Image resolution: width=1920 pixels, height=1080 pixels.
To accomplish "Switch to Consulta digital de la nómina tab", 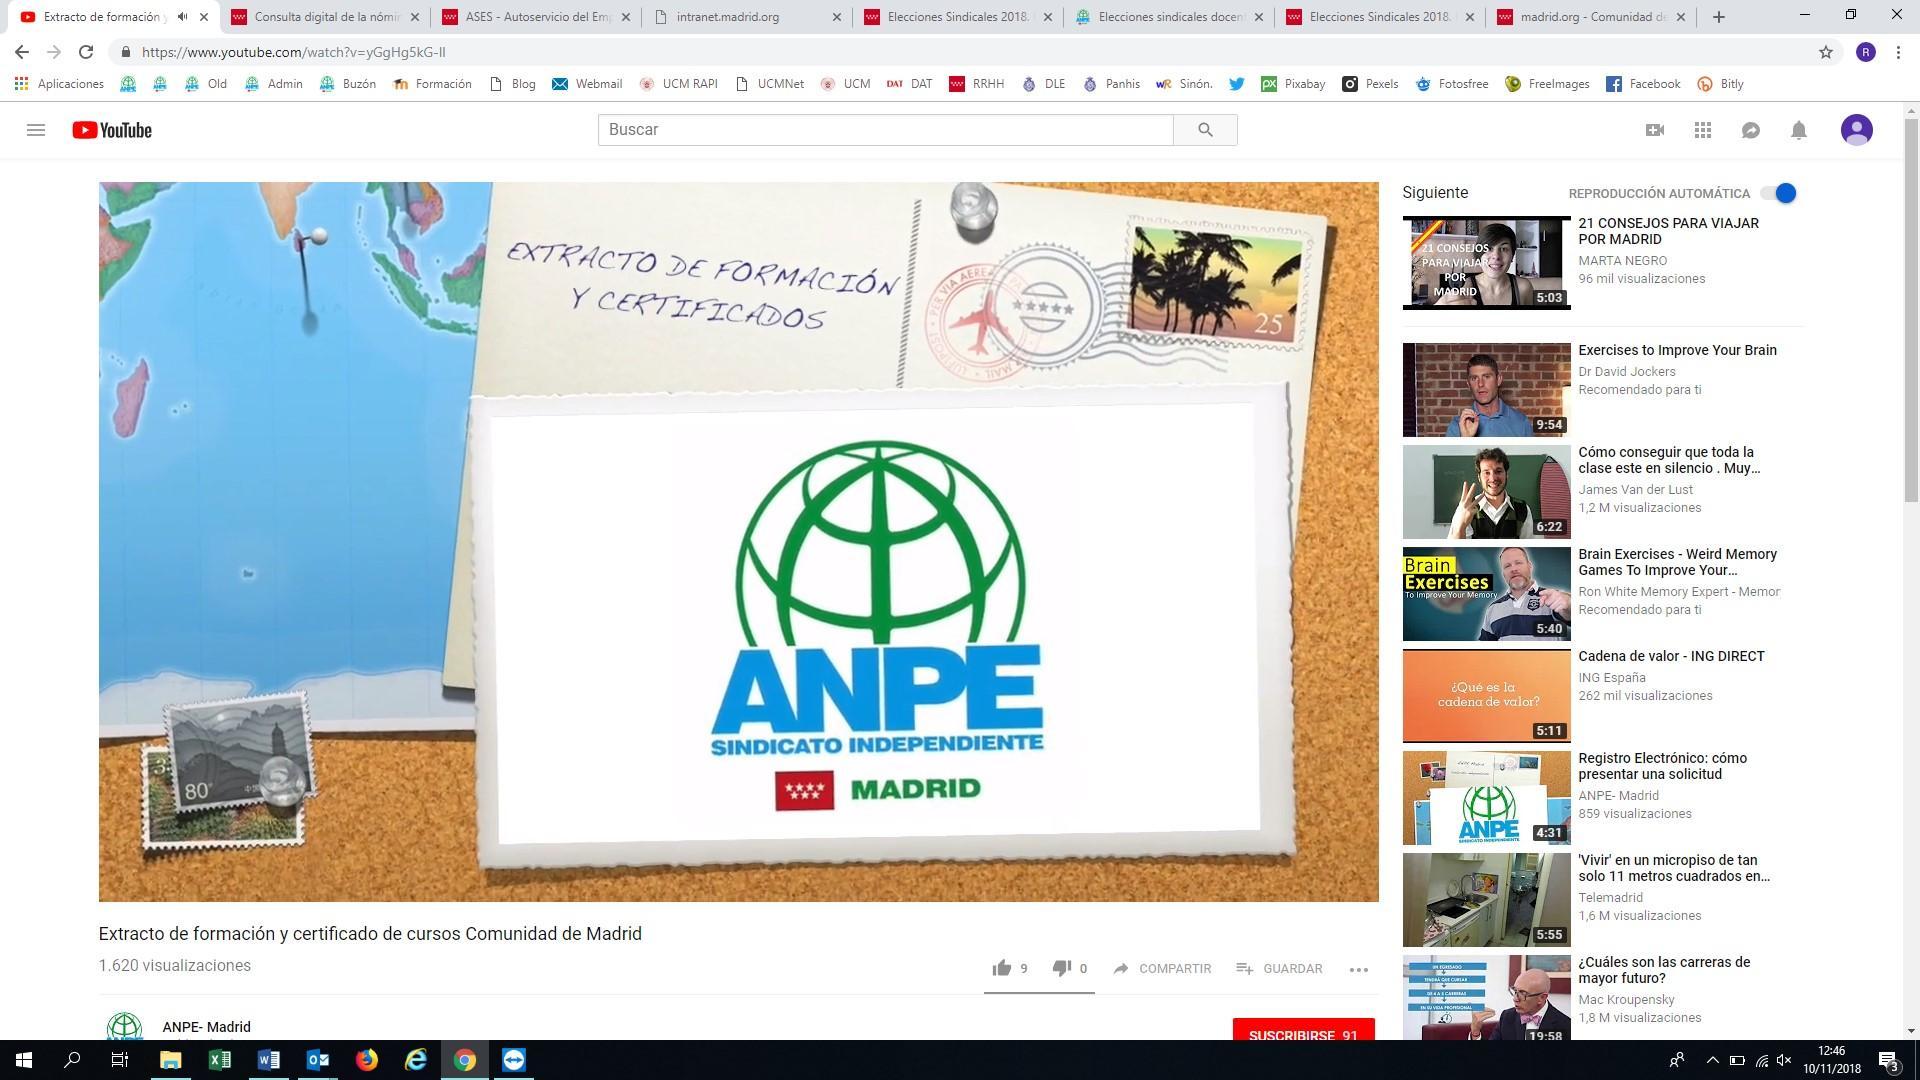I will [x=325, y=17].
